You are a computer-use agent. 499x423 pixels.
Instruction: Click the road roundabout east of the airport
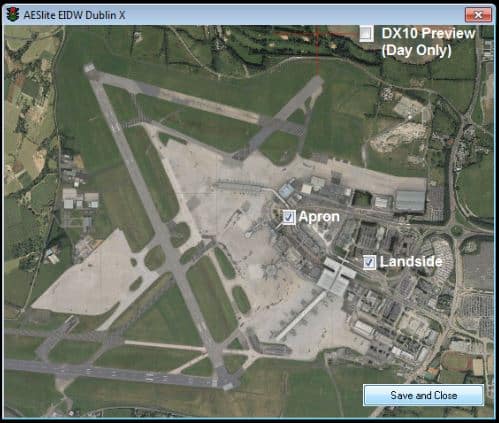click(457, 230)
